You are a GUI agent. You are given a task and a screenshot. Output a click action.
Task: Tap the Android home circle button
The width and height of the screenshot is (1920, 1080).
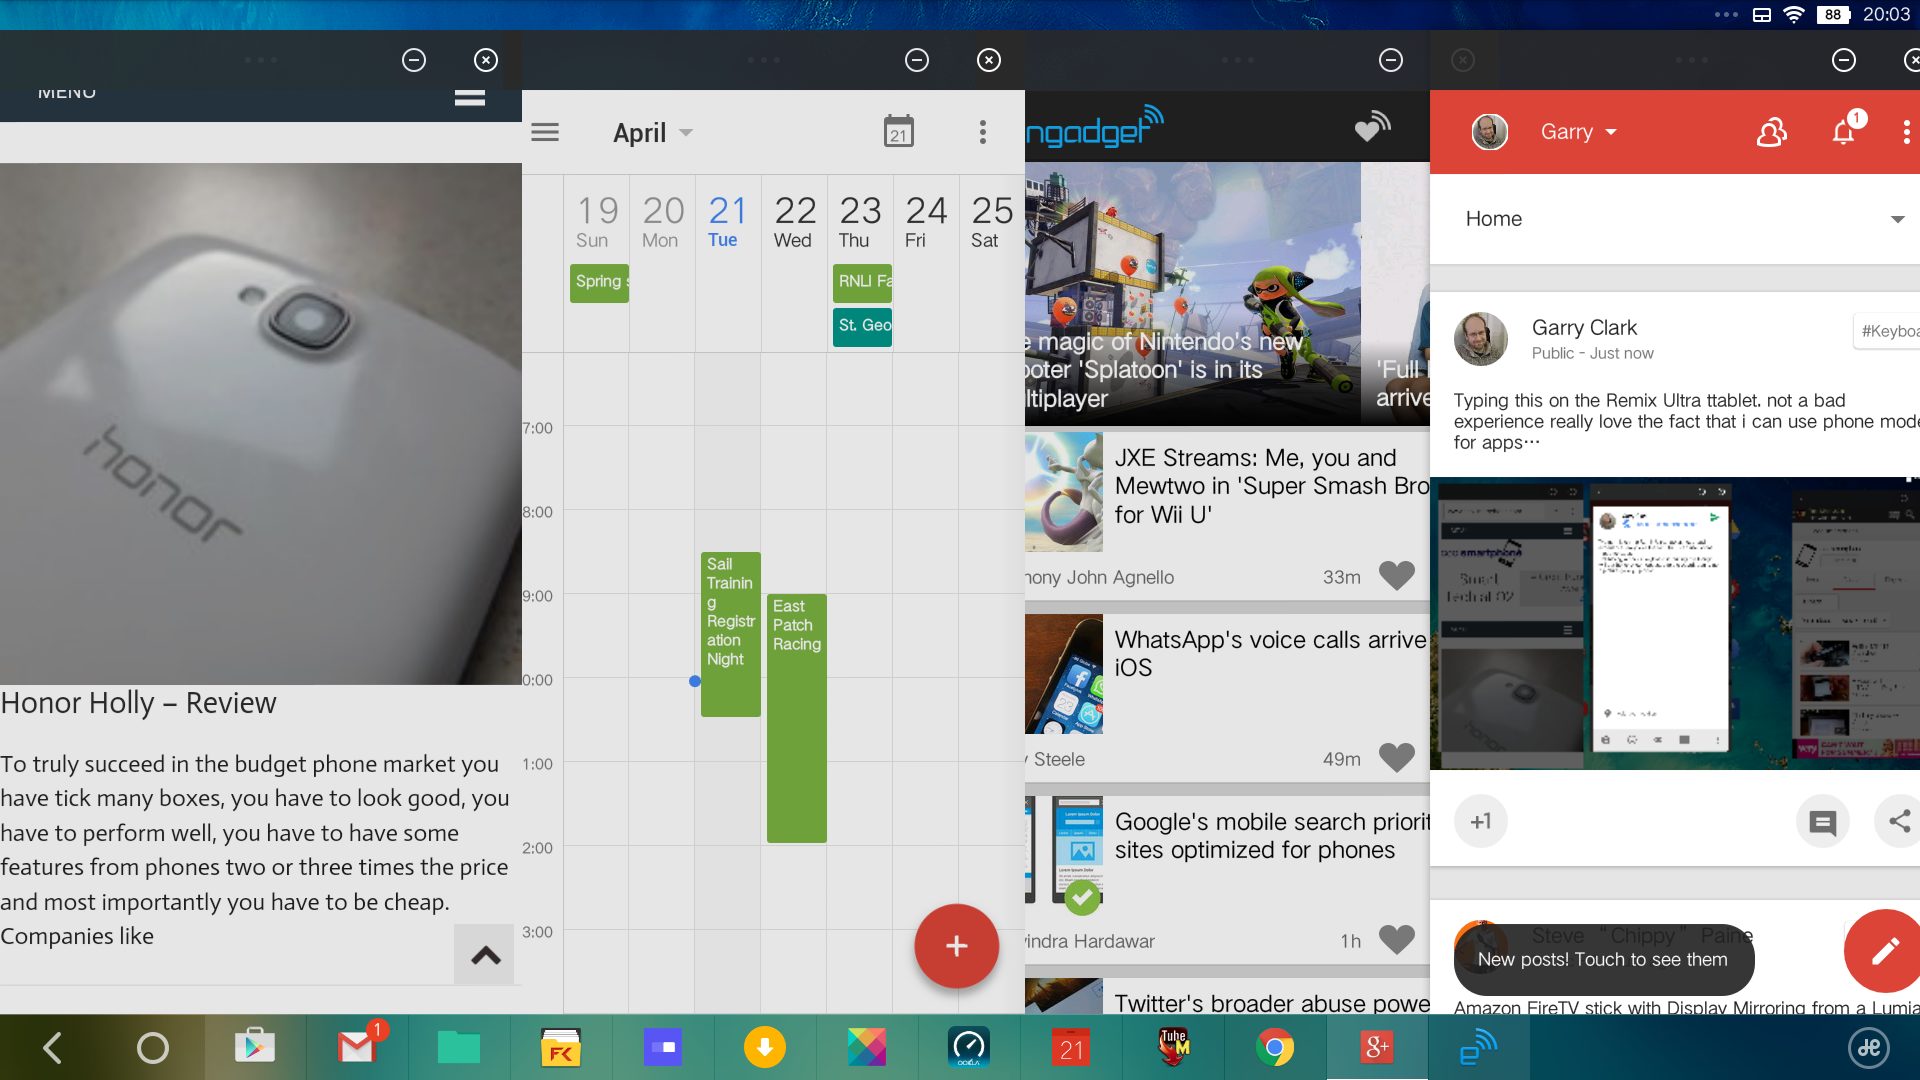point(152,1047)
